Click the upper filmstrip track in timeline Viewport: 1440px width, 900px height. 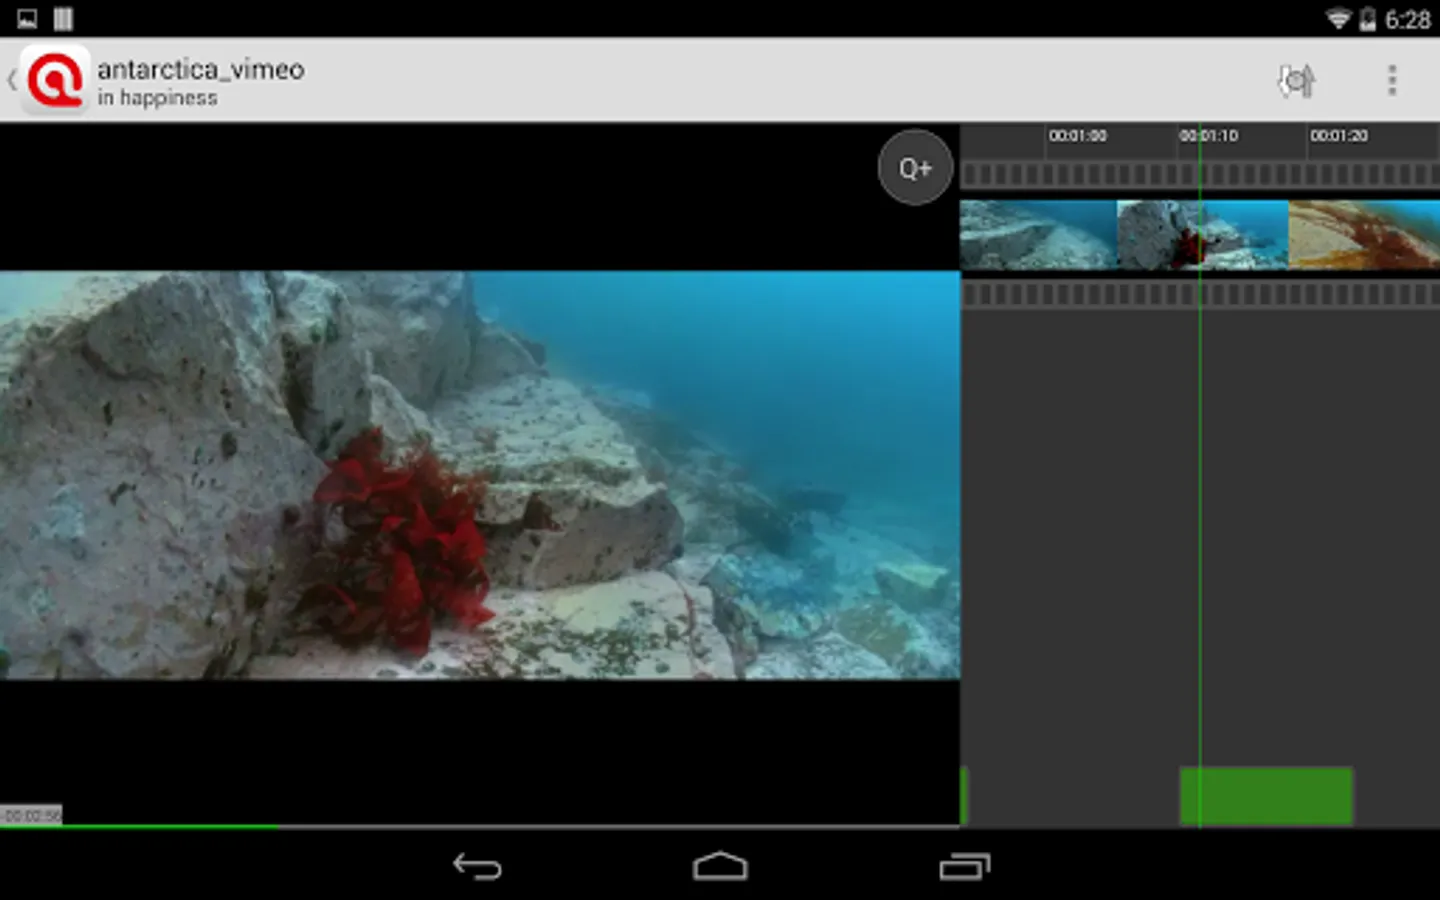[1200, 175]
